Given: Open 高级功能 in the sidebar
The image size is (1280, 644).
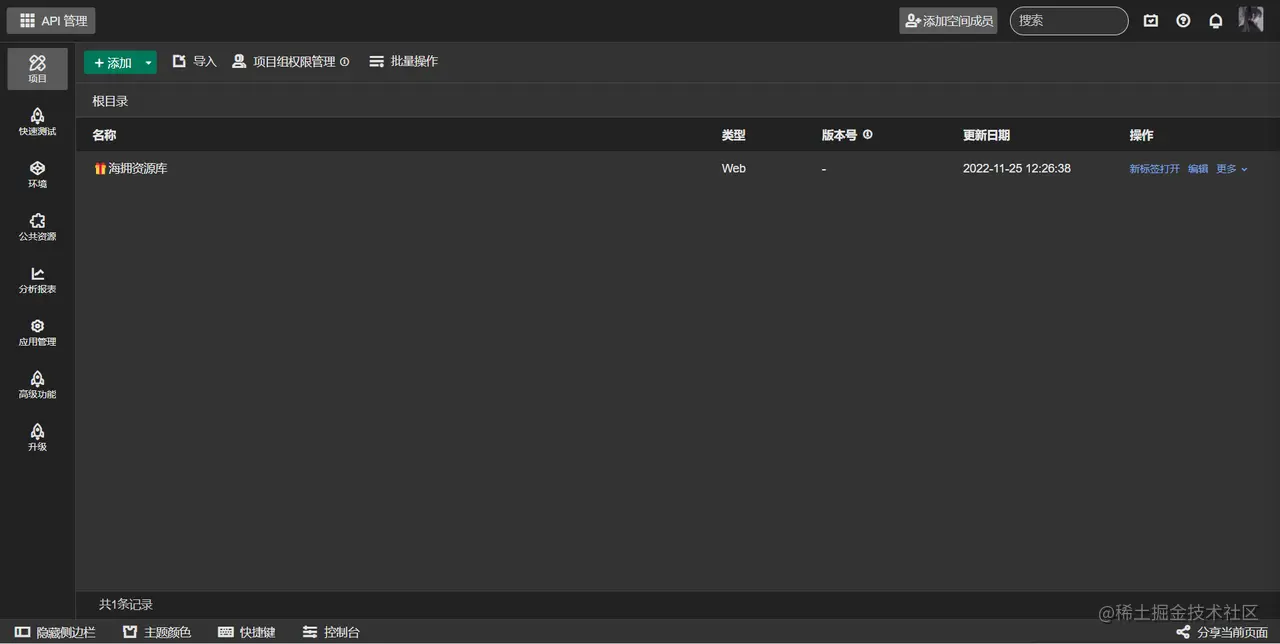Looking at the screenshot, I should click(x=37, y=385).
